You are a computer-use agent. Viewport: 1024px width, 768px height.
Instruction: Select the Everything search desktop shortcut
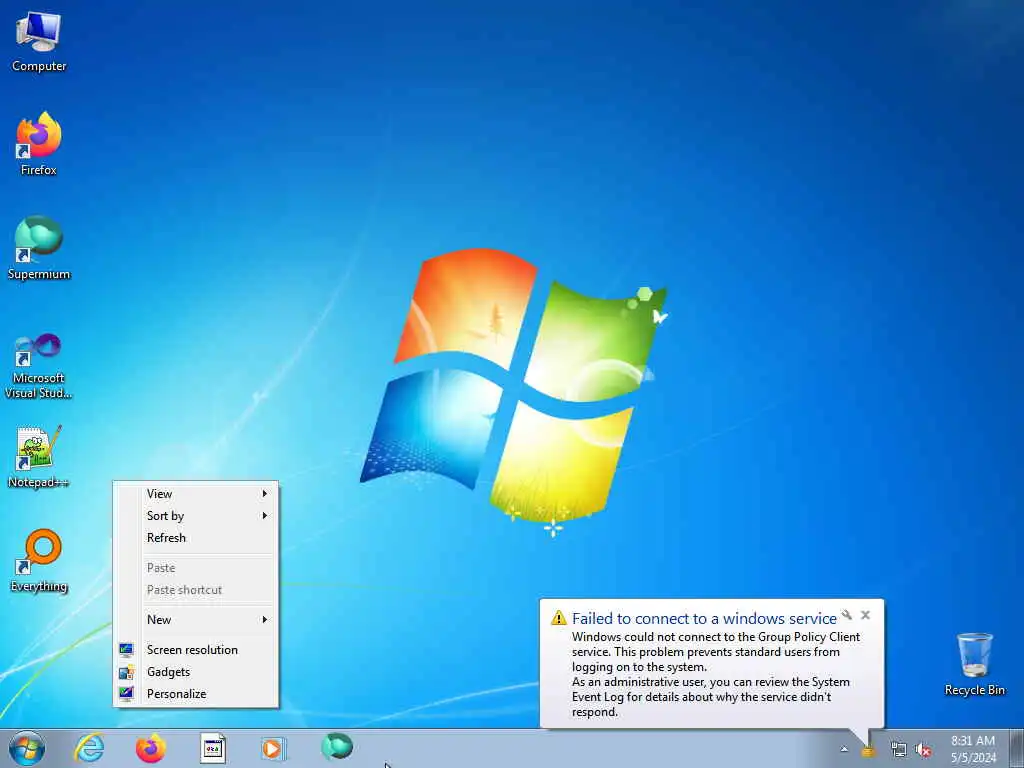tap(39, 560)
